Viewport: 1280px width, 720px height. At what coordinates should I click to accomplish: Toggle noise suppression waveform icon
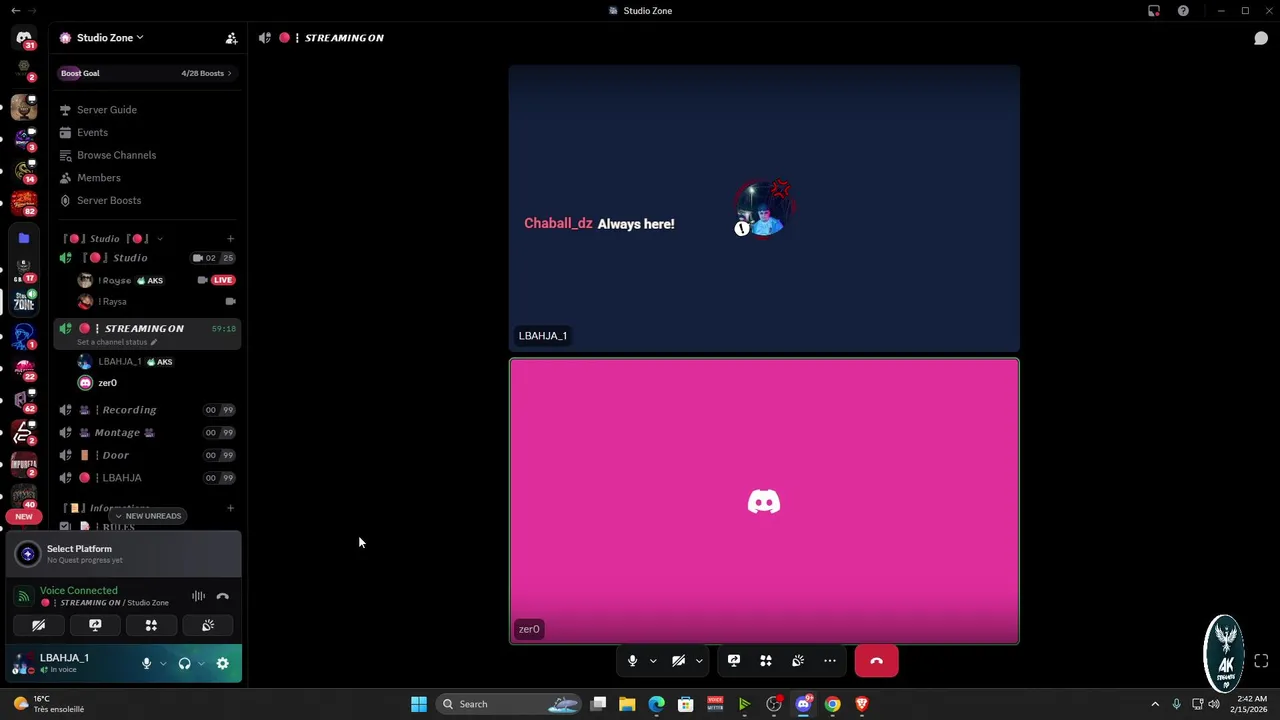(x=198, y=596)
